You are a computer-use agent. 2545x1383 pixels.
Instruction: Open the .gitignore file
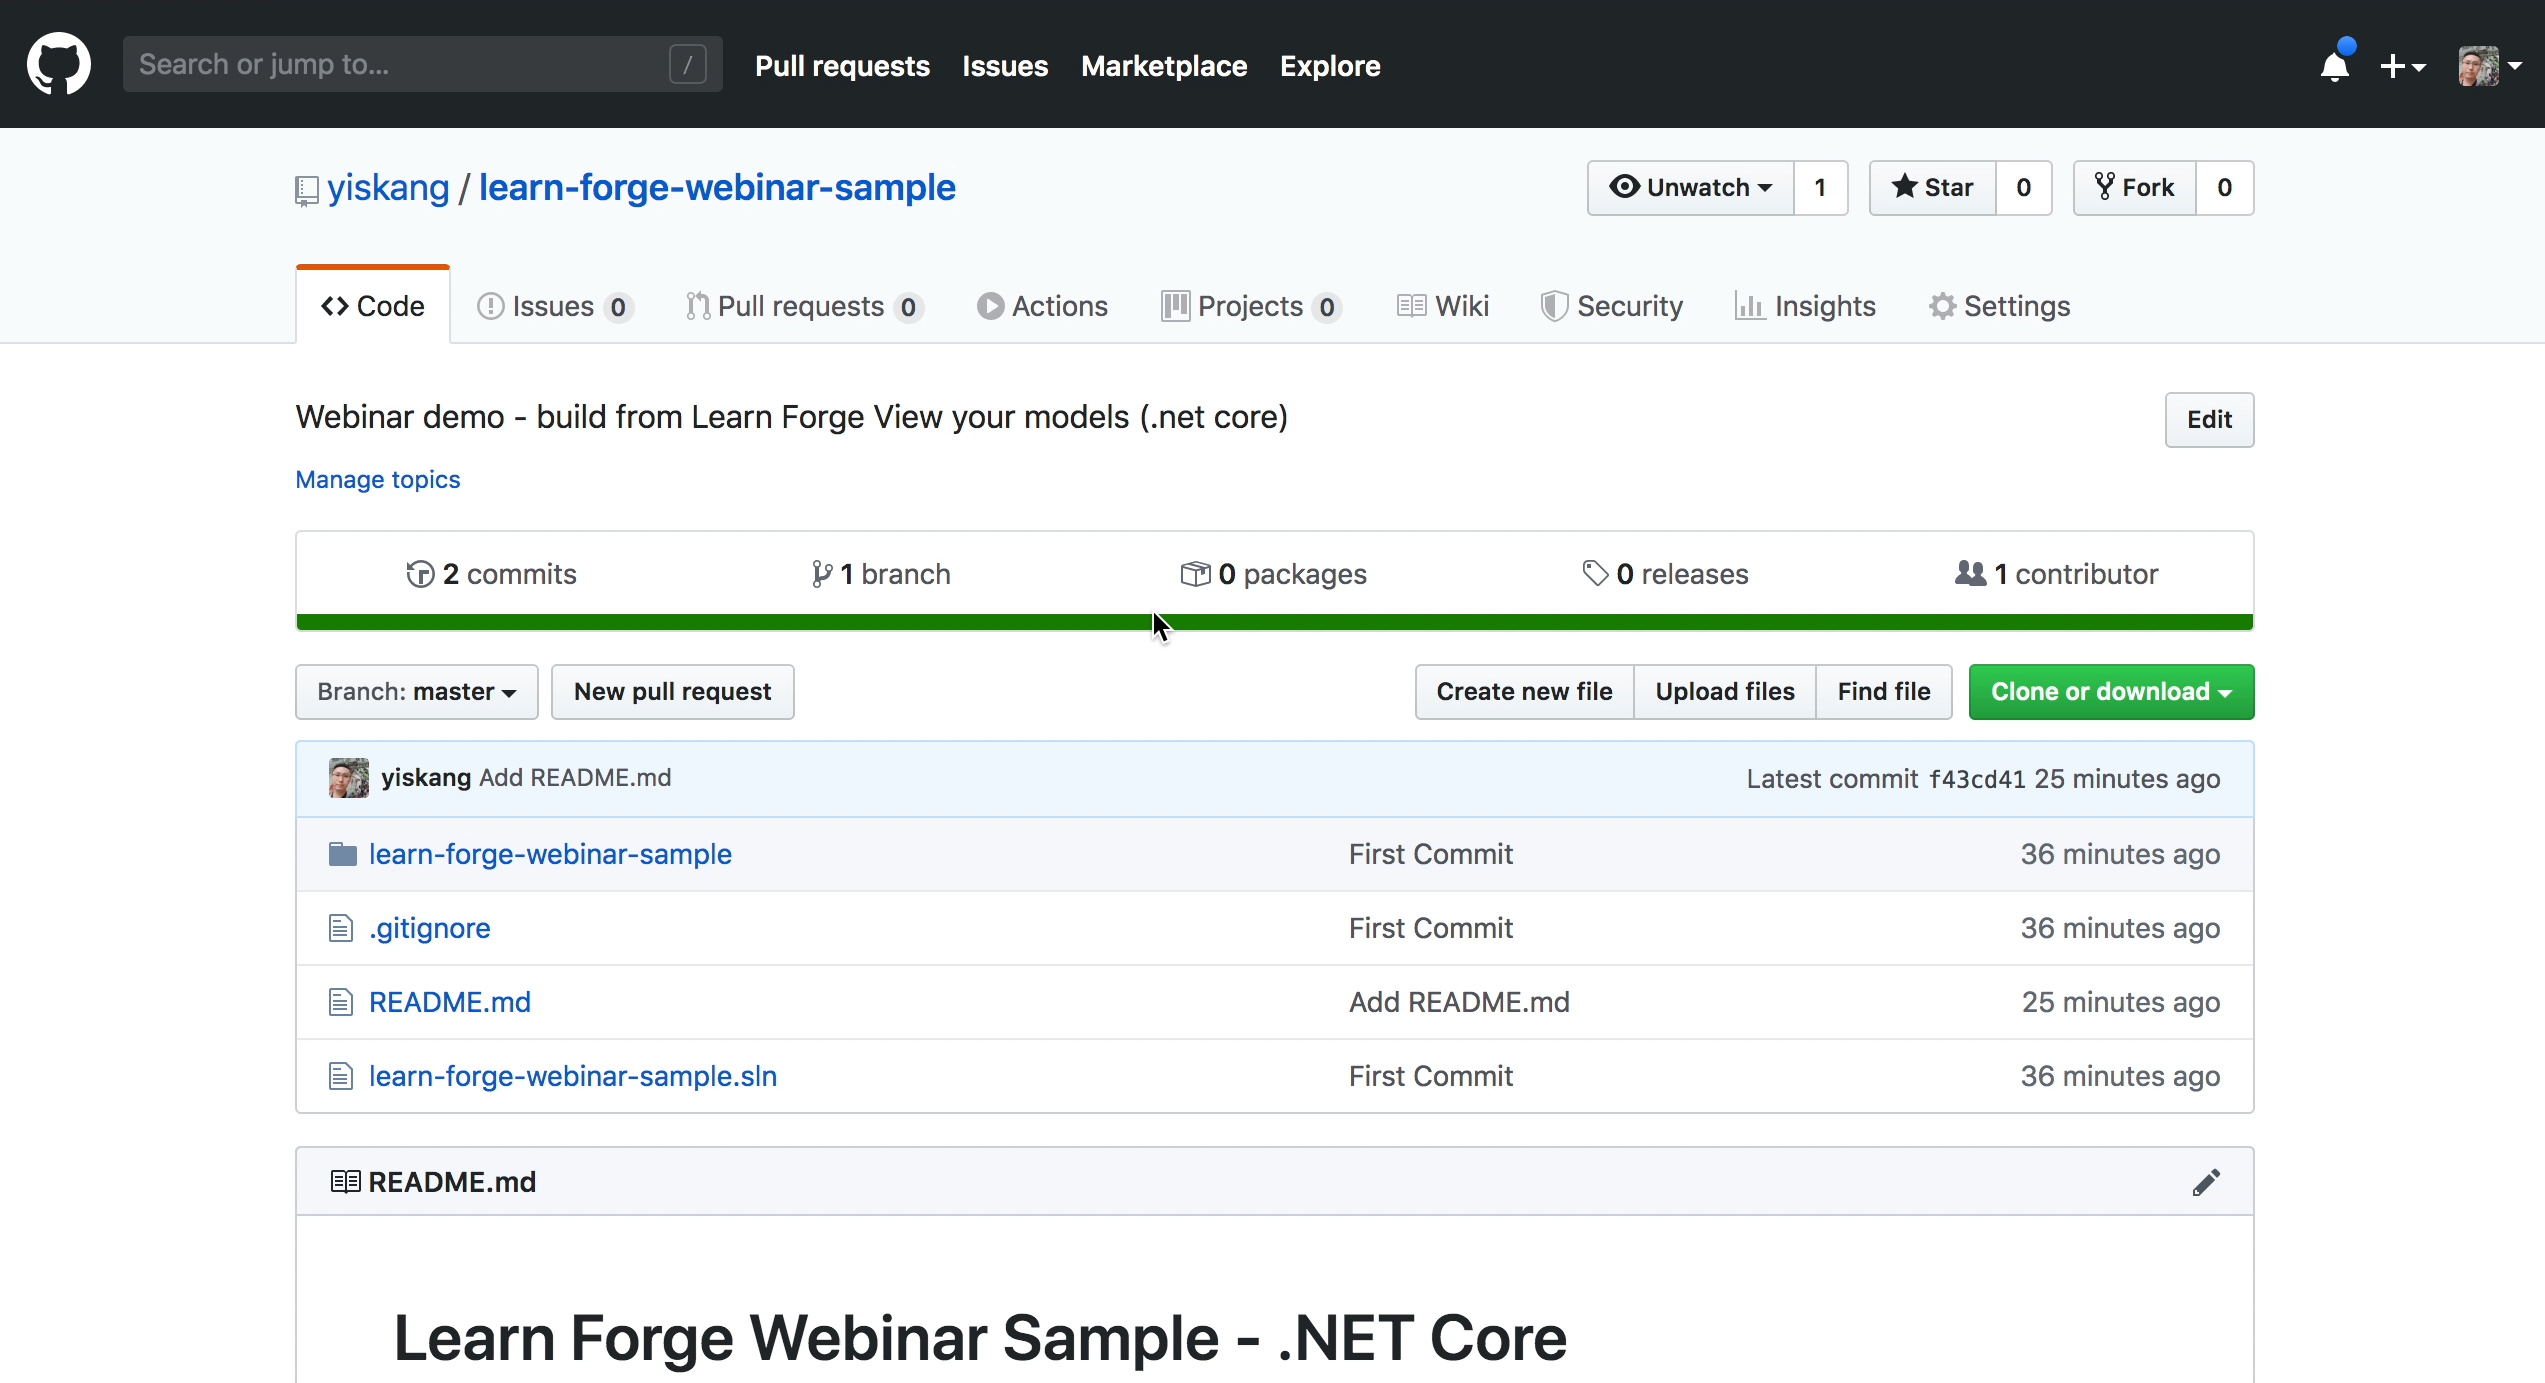(x=430, y=928)
